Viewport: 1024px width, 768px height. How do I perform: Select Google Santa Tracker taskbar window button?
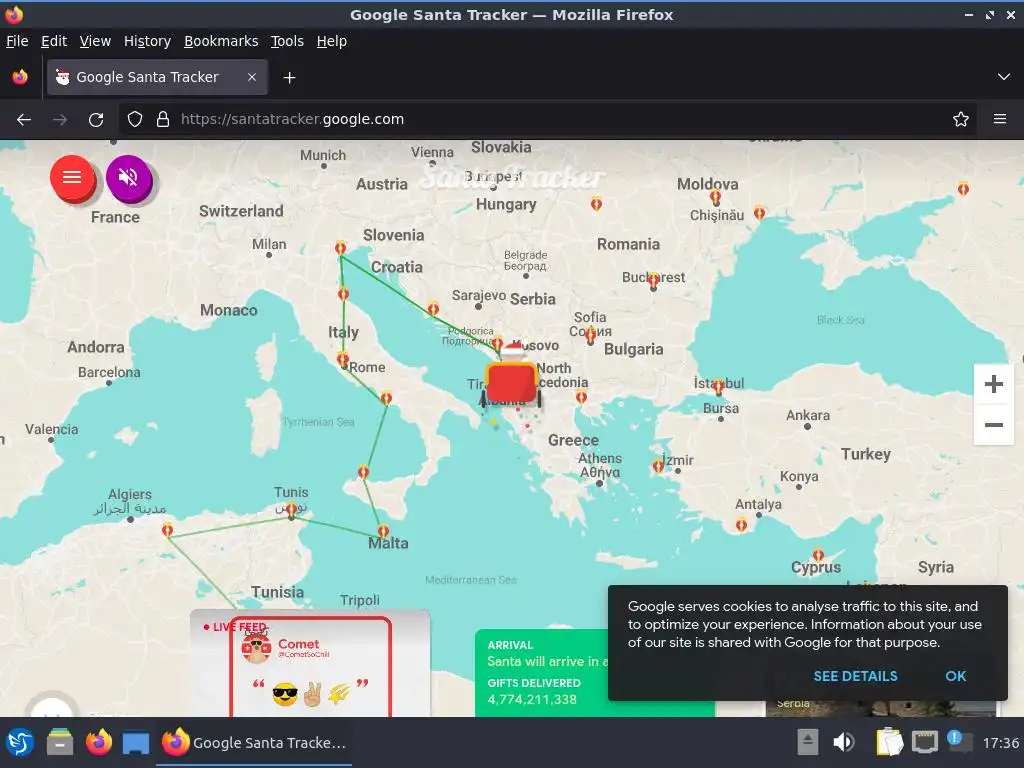(254, 743)
